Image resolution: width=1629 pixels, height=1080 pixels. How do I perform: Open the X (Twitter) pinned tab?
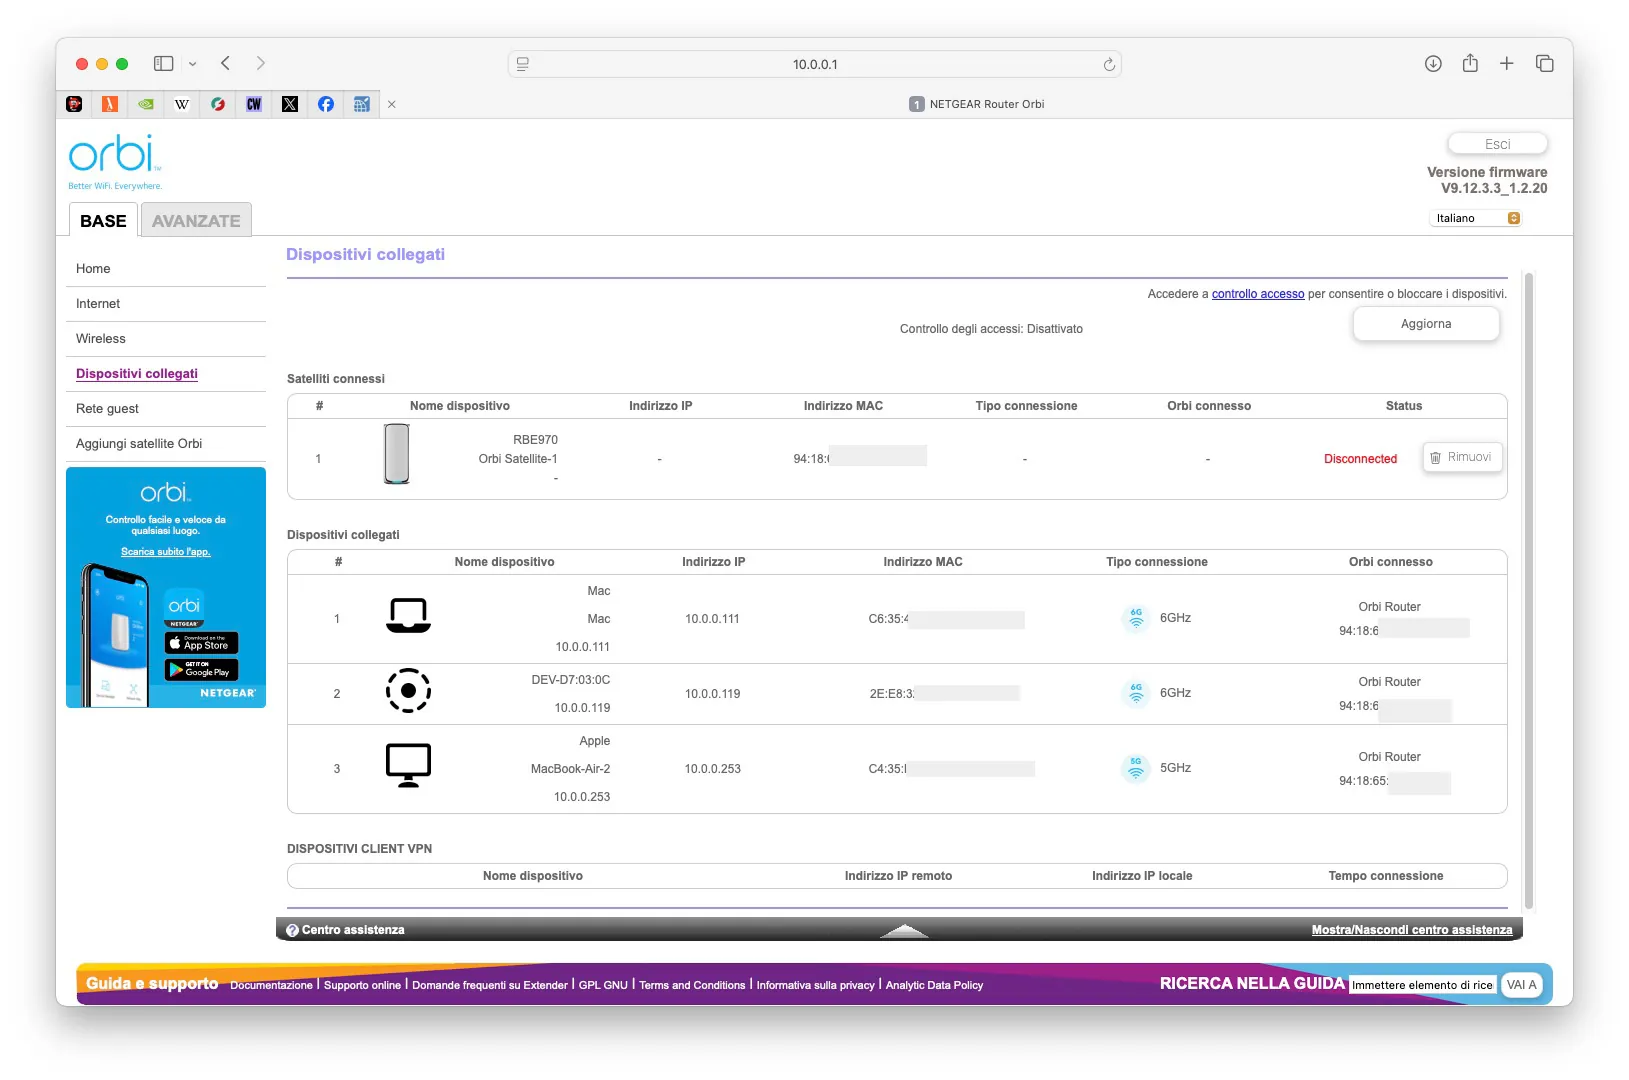pyautogui.click(x=290, y=104)
